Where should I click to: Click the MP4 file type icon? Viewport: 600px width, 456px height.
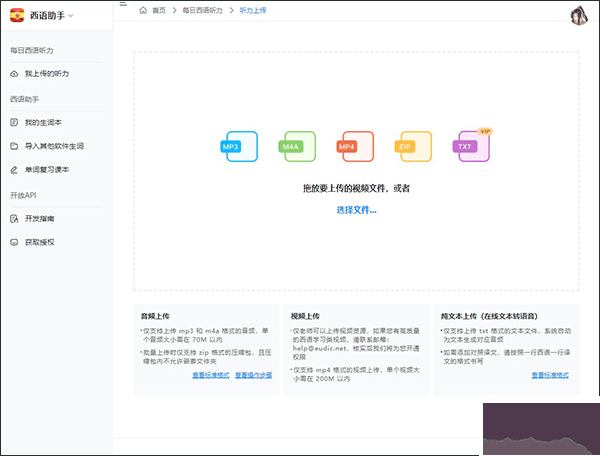[355, 147]
